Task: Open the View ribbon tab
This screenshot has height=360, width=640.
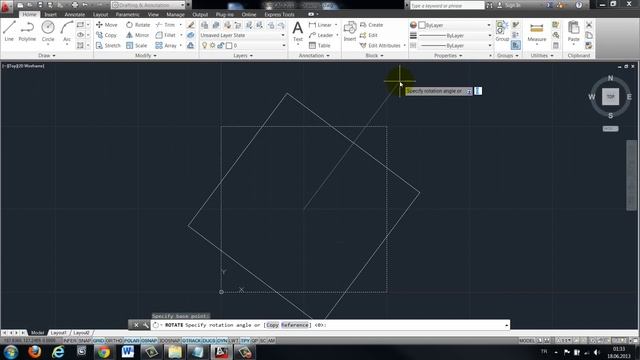Action: (x=153, y=14)
